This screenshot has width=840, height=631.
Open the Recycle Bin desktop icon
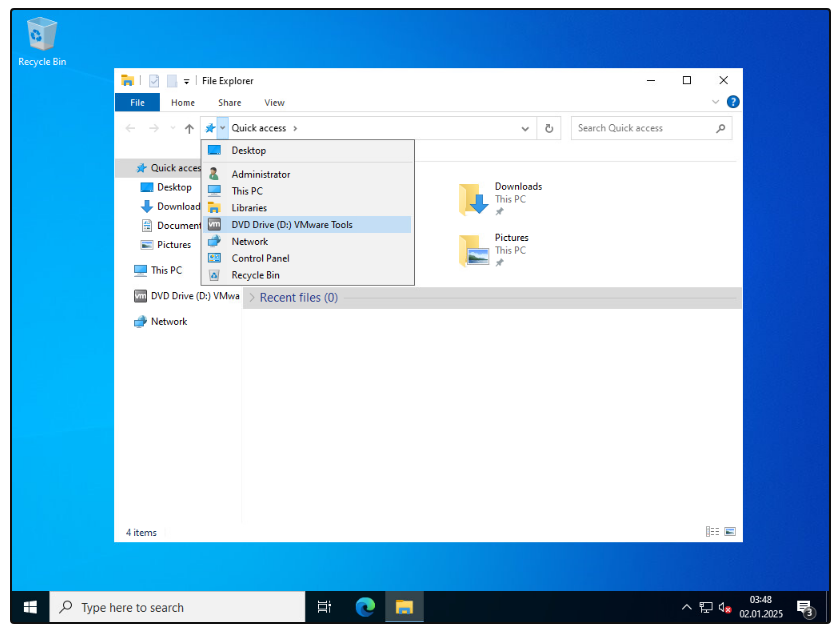(x=42, y=42)
